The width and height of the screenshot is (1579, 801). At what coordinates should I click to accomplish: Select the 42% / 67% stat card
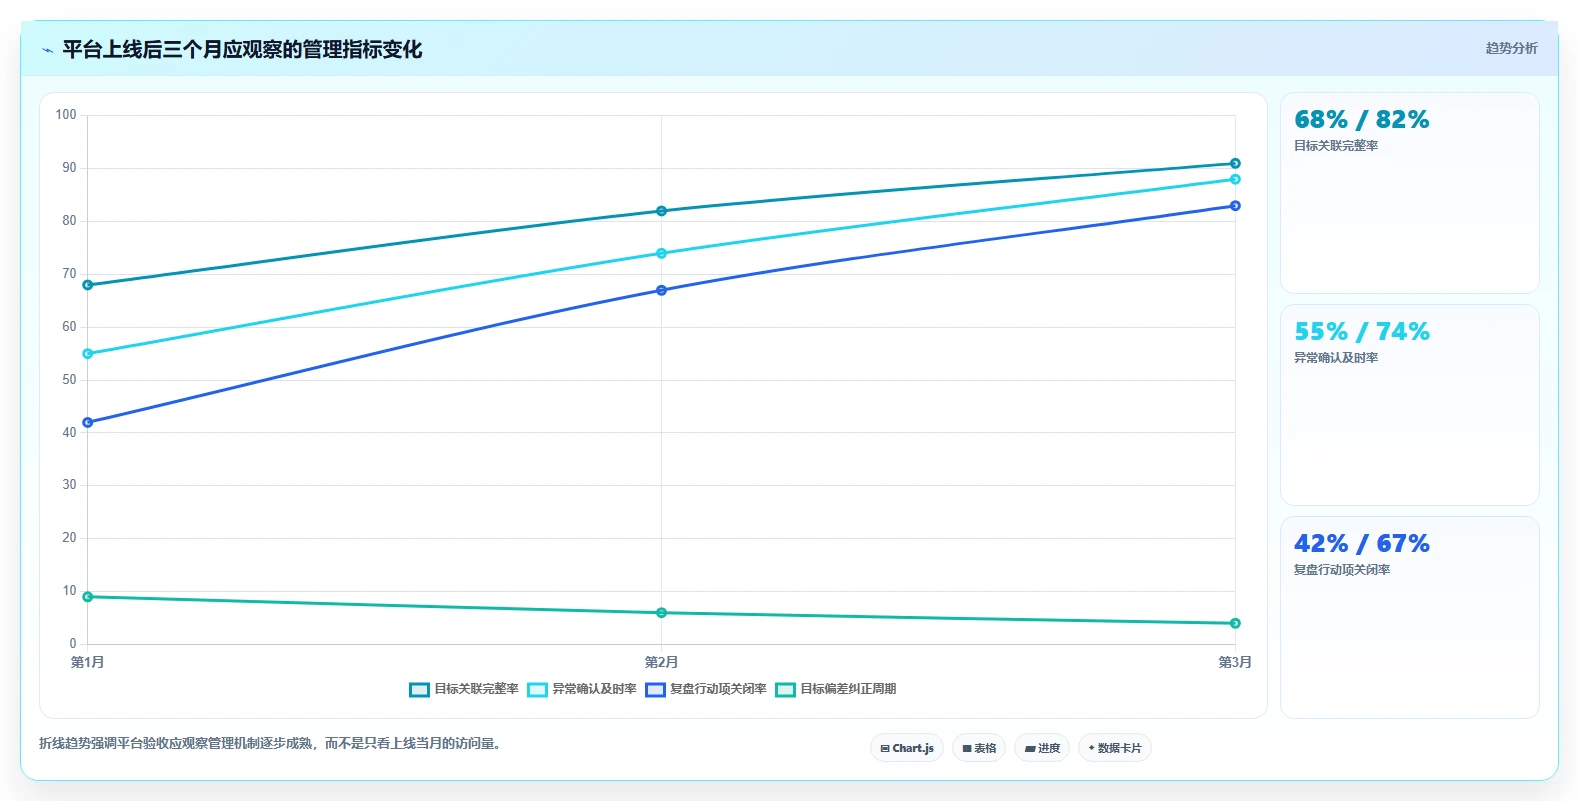point(1410,617)
